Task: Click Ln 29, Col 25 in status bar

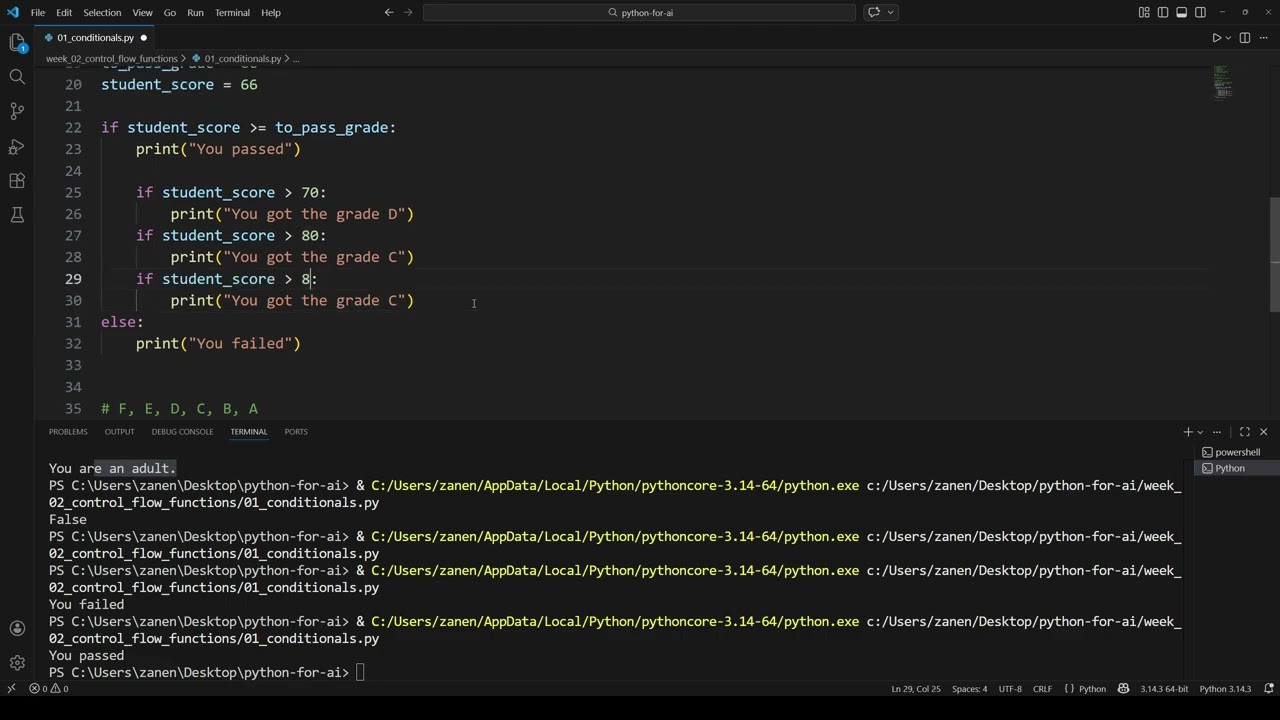Action: coord(916,689)
